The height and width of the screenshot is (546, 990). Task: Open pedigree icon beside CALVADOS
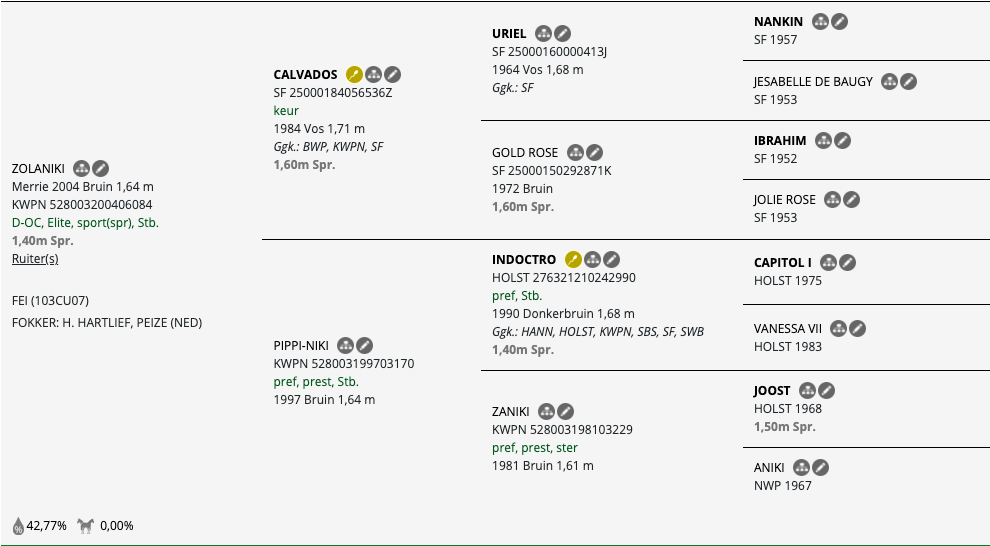[x=373, y=74]
